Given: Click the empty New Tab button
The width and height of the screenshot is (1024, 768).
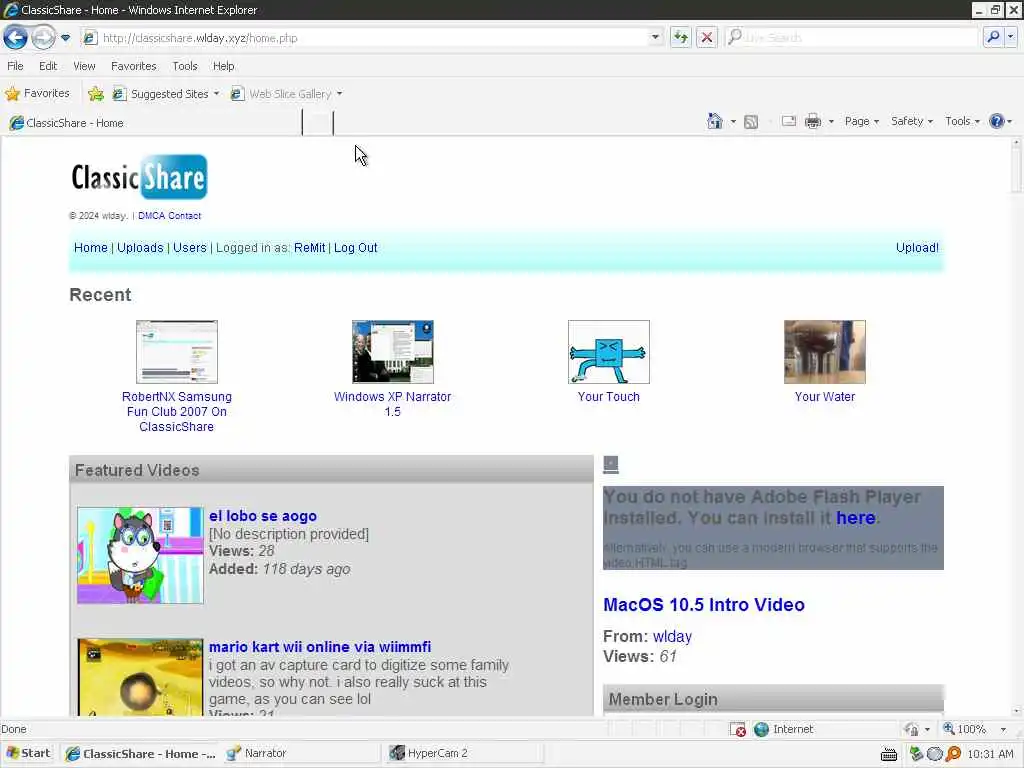Looking at the screenshot, I should (318, 123).
